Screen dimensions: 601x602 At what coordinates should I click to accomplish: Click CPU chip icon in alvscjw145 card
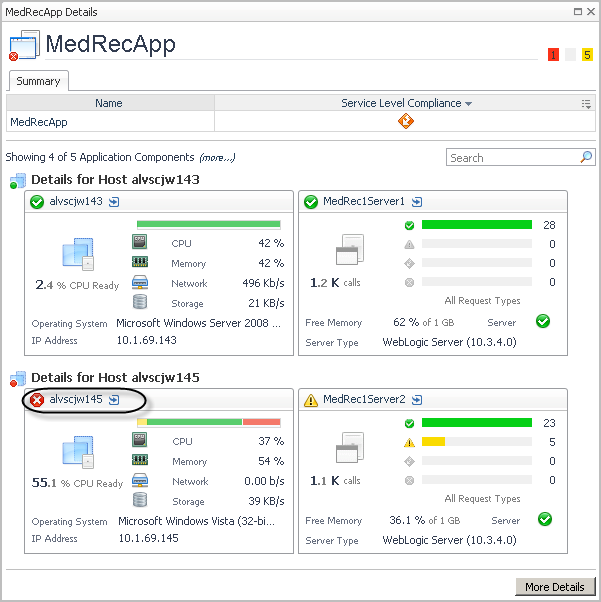140,440
